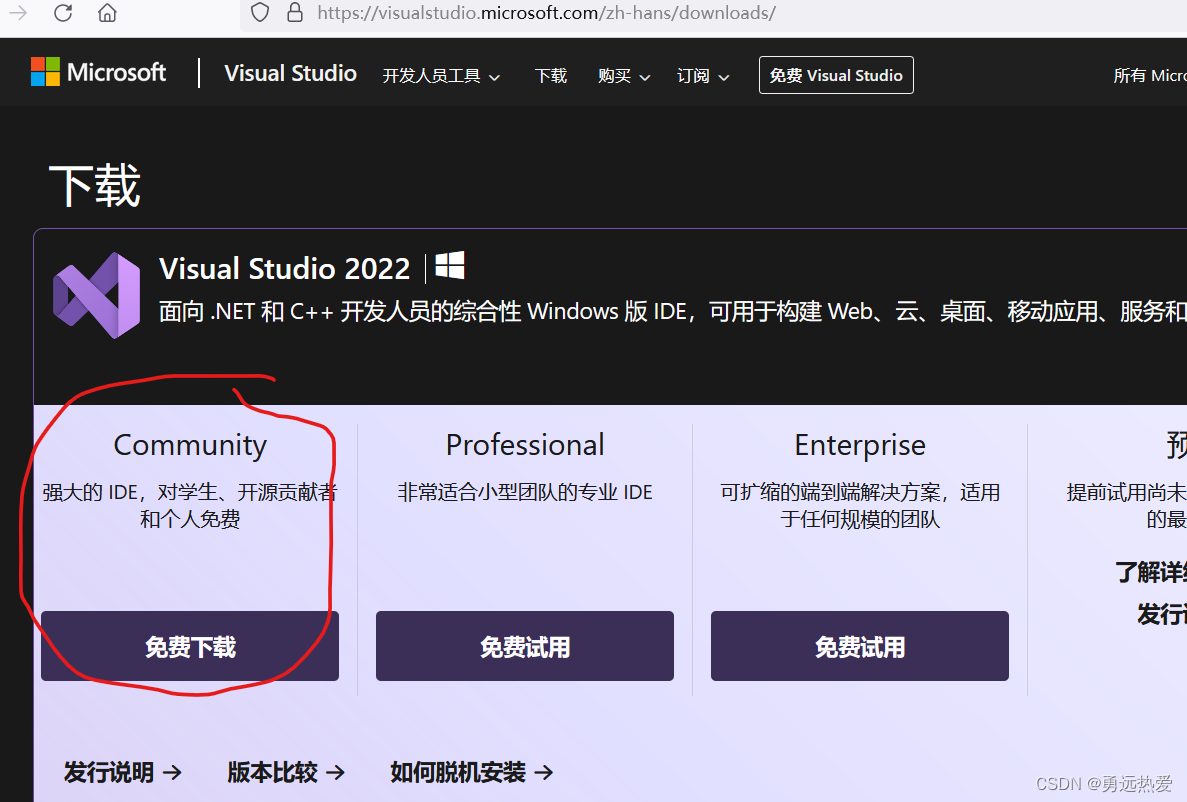Click the 免费试用 button under Enterprise
Screen dimensions: 1187x802
click(x=859, y=646)
